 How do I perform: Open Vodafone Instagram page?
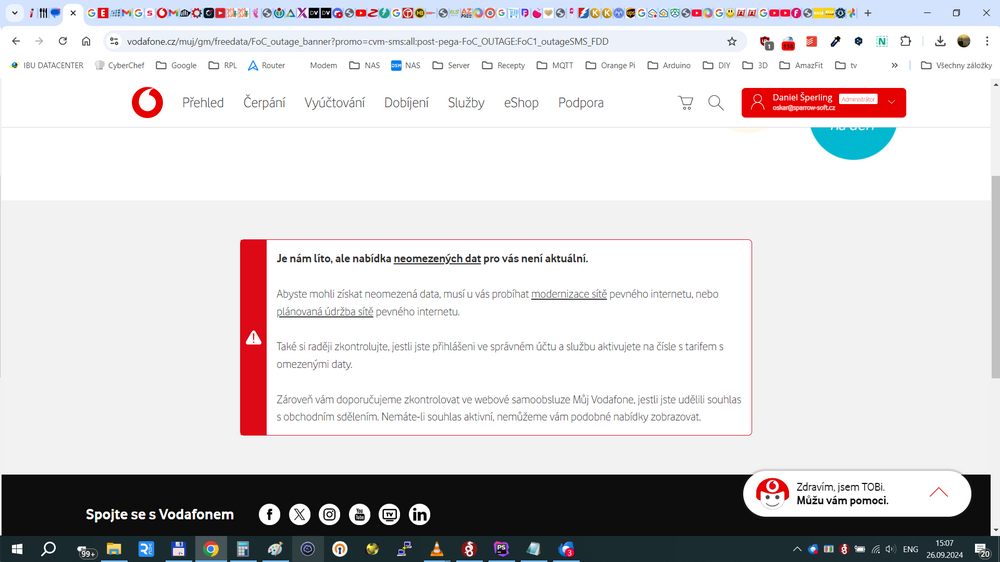click(329, 514)
